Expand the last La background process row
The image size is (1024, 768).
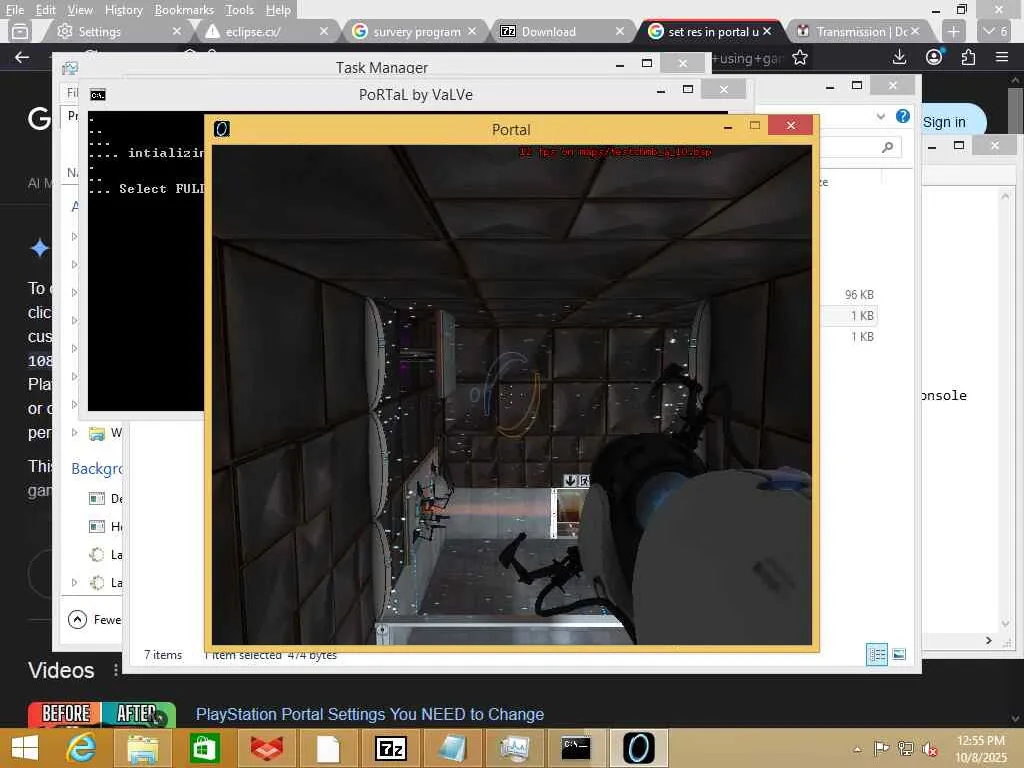[x=74, y=582]
